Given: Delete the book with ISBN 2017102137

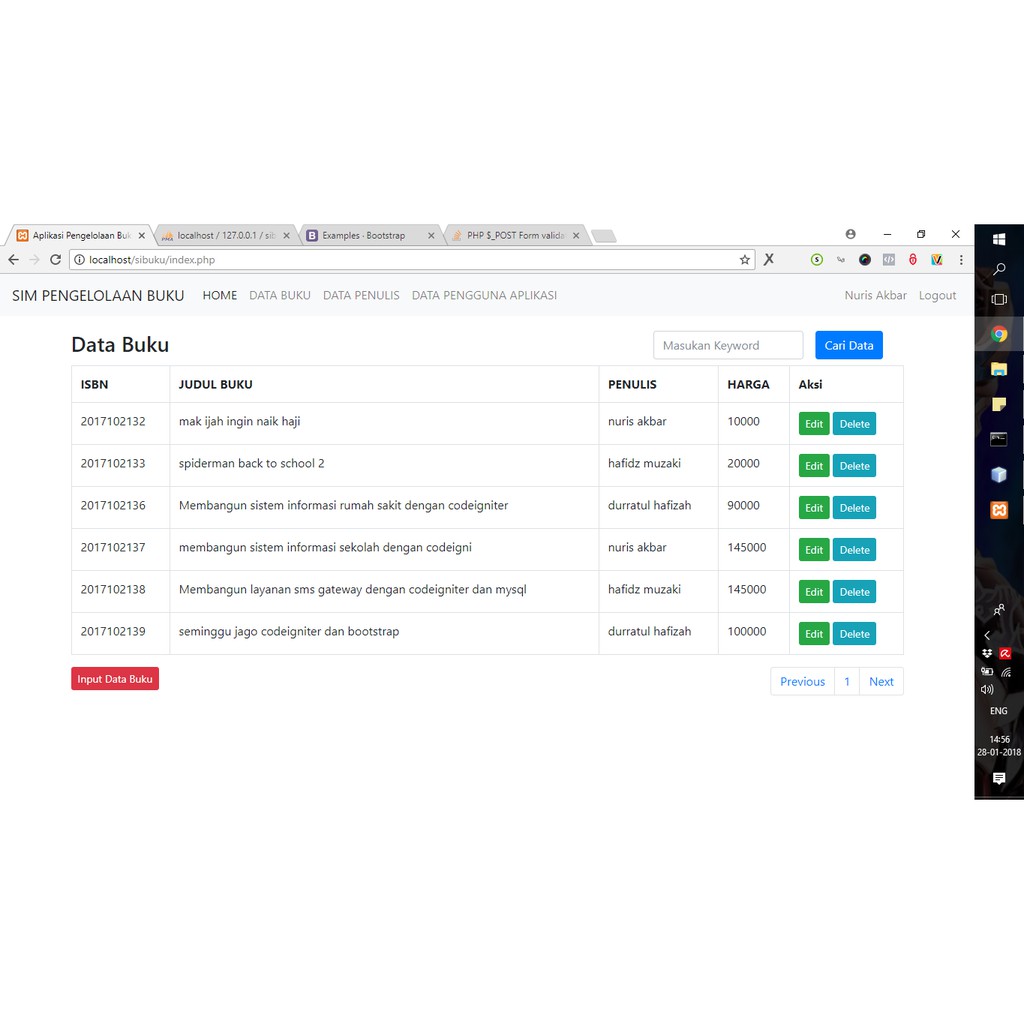Looking at the screenshot, I should pyautogui.click(x=854, y=550).
